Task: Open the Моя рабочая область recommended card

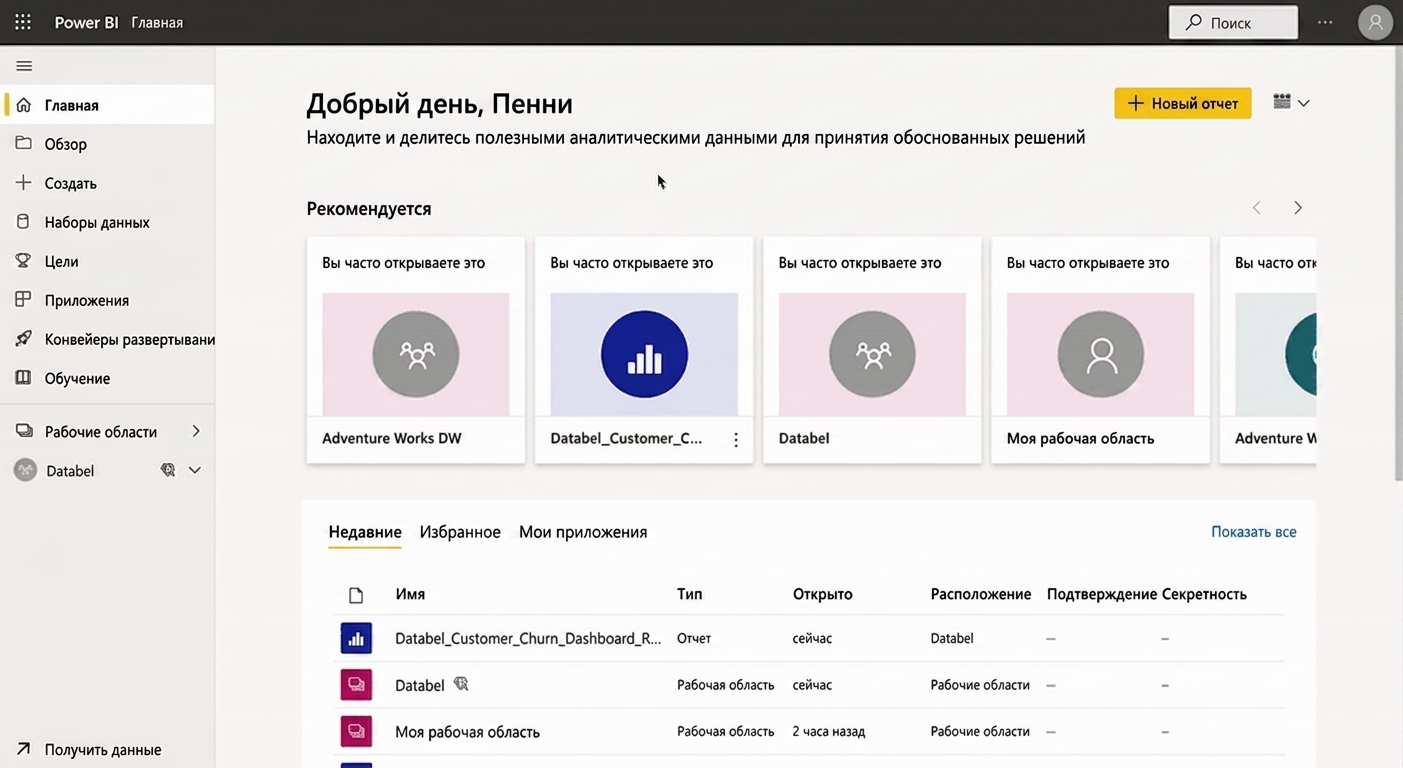Action: [1100, 350]
